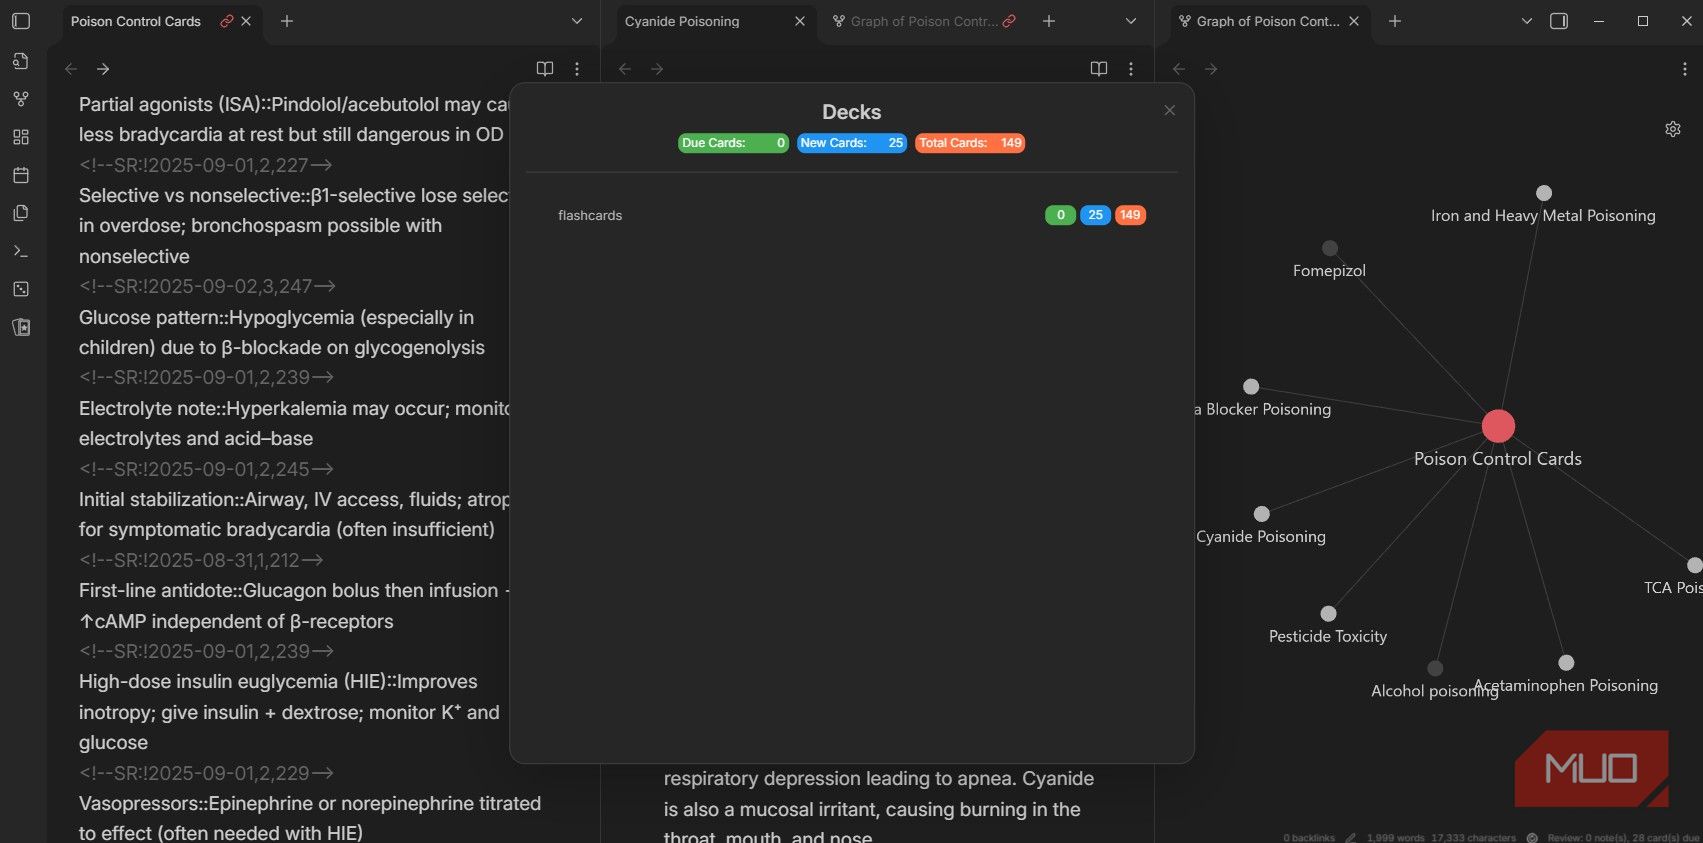Open the canvas icon in left ribbon

[21, 137]
